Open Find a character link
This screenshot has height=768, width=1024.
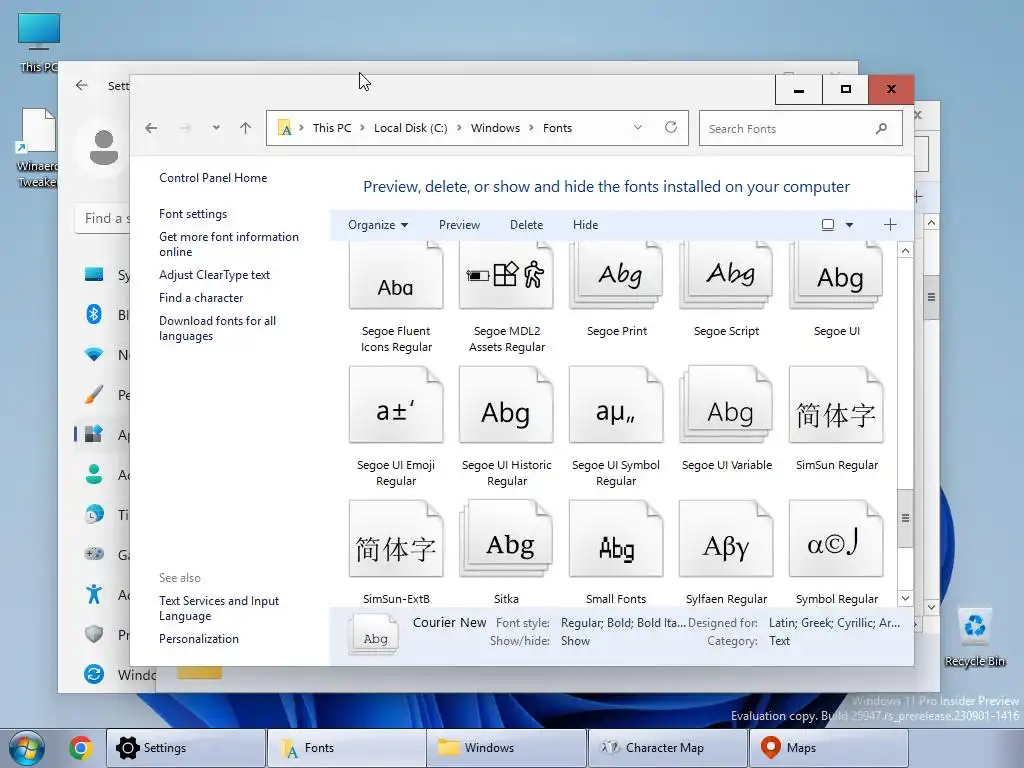[200, 298]
